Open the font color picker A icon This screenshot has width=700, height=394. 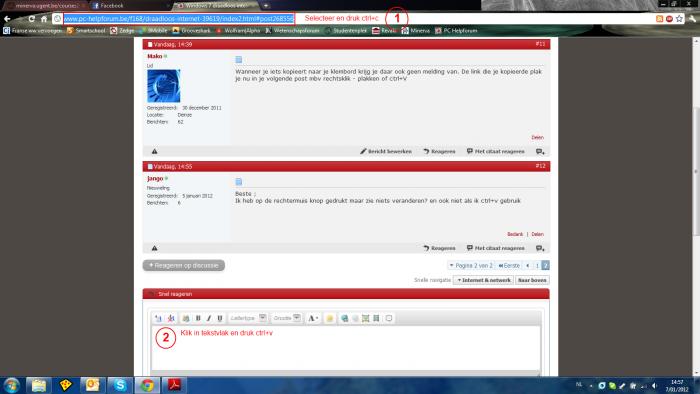[313, 318]
